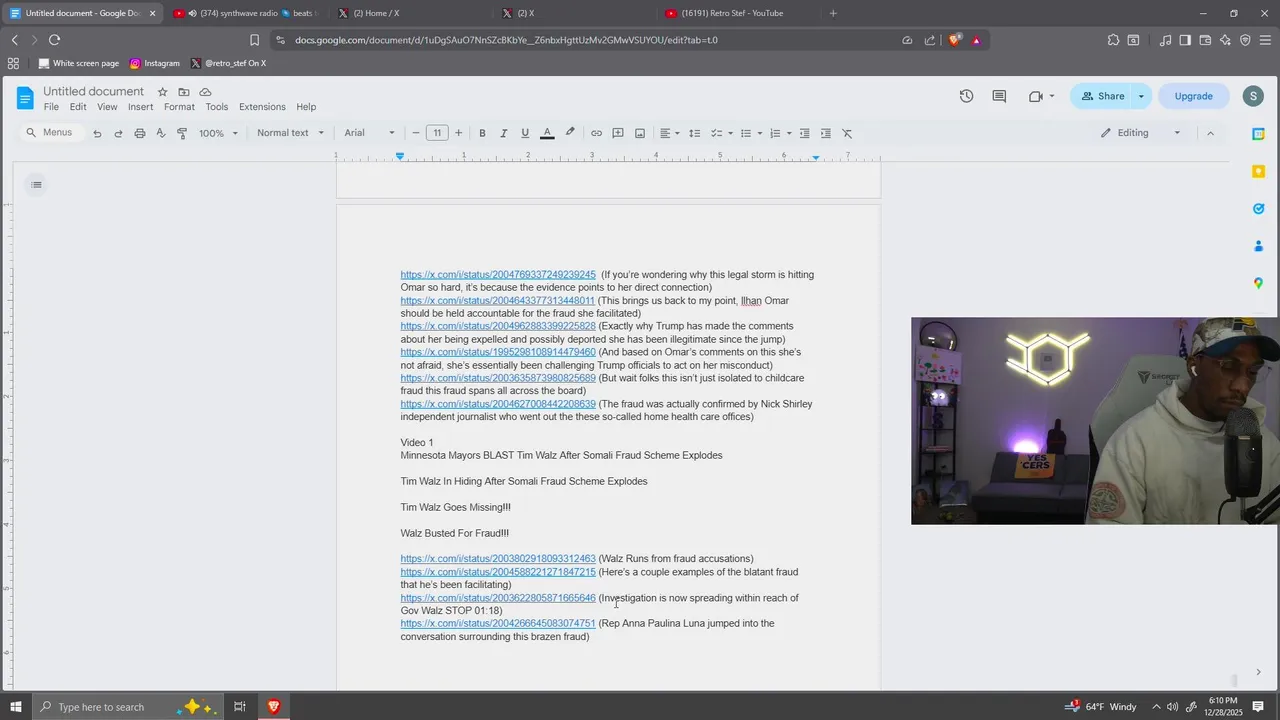Show the document outline tabs icon
The height and width of the screenshot is (720, 1280).
click(37, 184)
